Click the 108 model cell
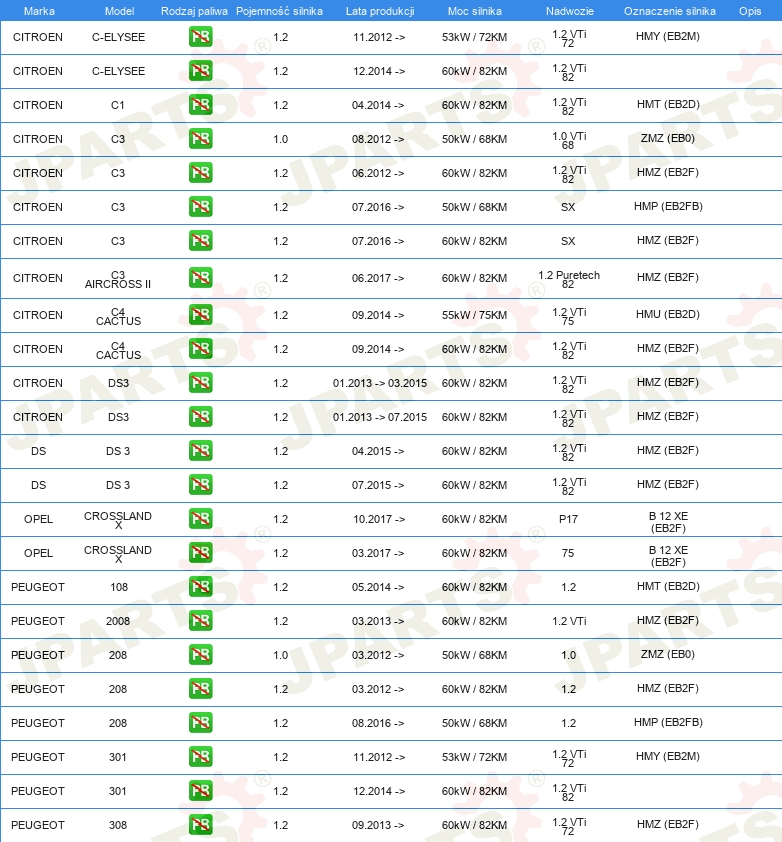The width and height of the screenshot is (782, 842). pyautogui.click(x=119, y=587)
